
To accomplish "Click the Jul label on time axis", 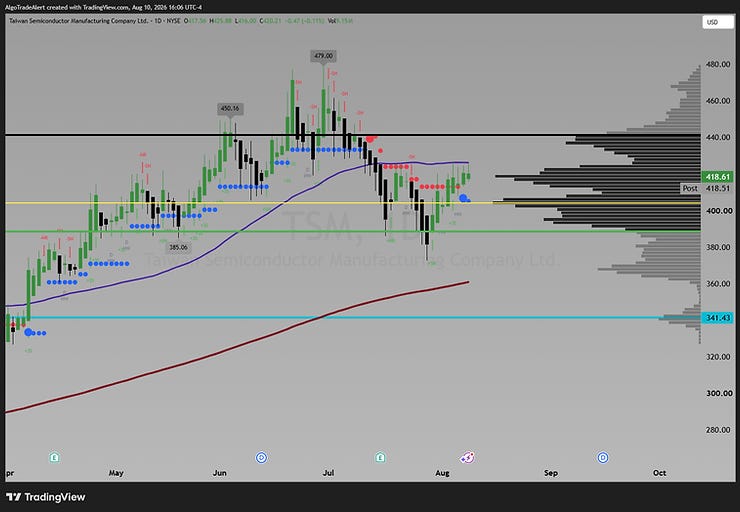I will pyautogui.click(x=328, y=473).
